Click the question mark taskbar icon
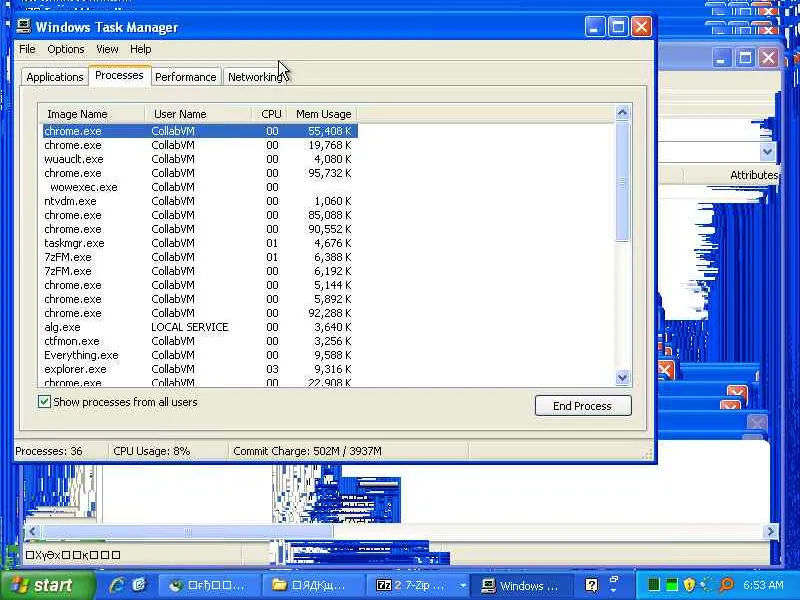The image size is (800, 600). (591, 585)
